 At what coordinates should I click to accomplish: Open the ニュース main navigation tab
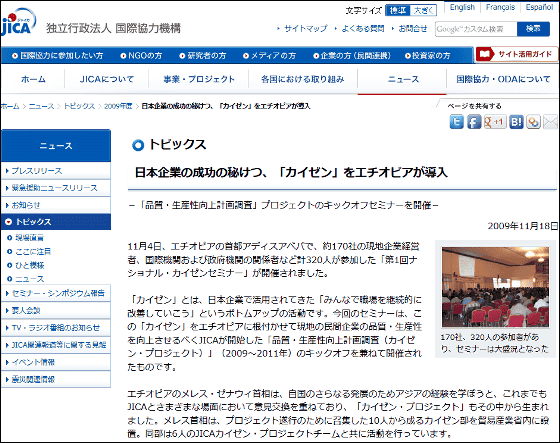point(403,79)
